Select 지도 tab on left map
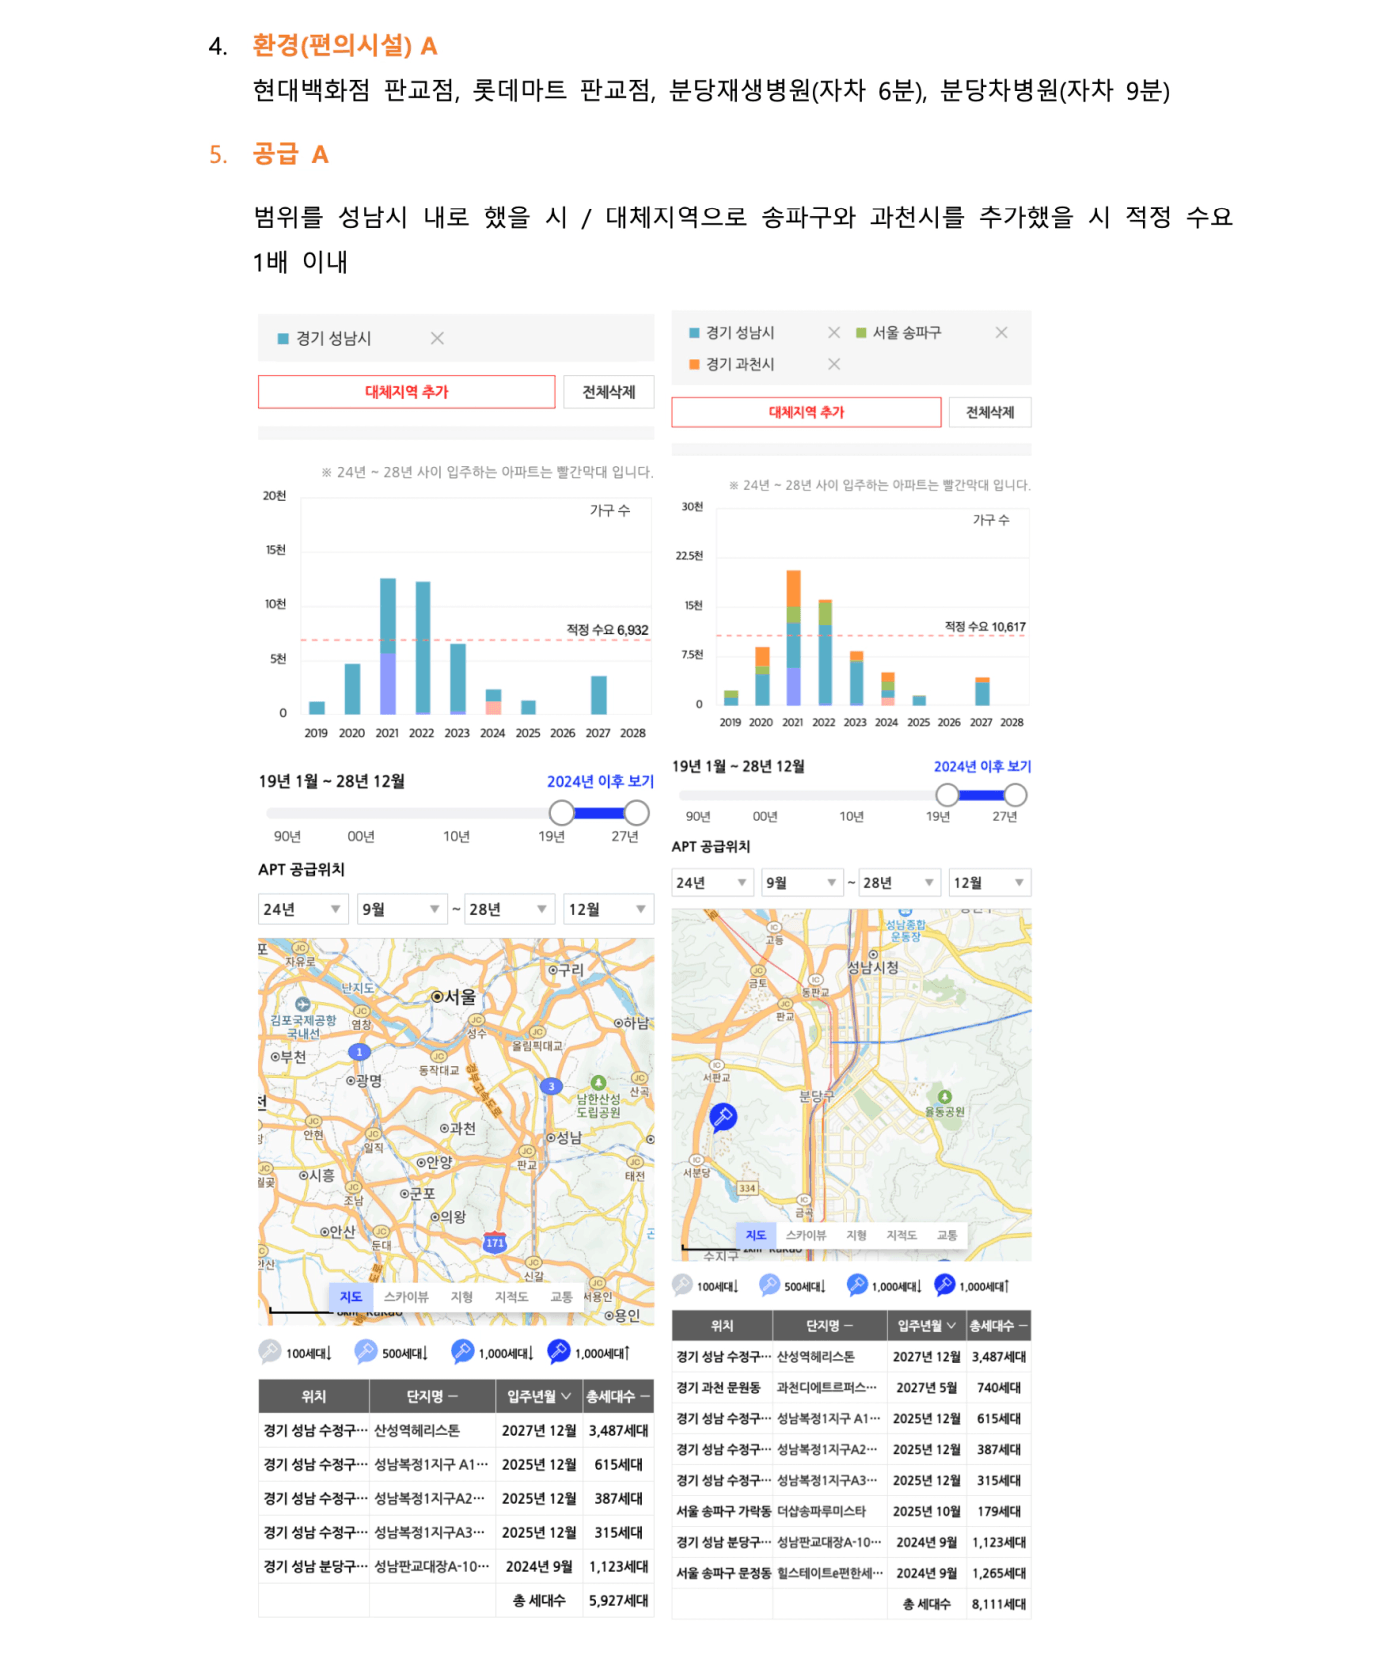The height and width of the screenshot is (1659, 1382). [x=351, y=1297]
